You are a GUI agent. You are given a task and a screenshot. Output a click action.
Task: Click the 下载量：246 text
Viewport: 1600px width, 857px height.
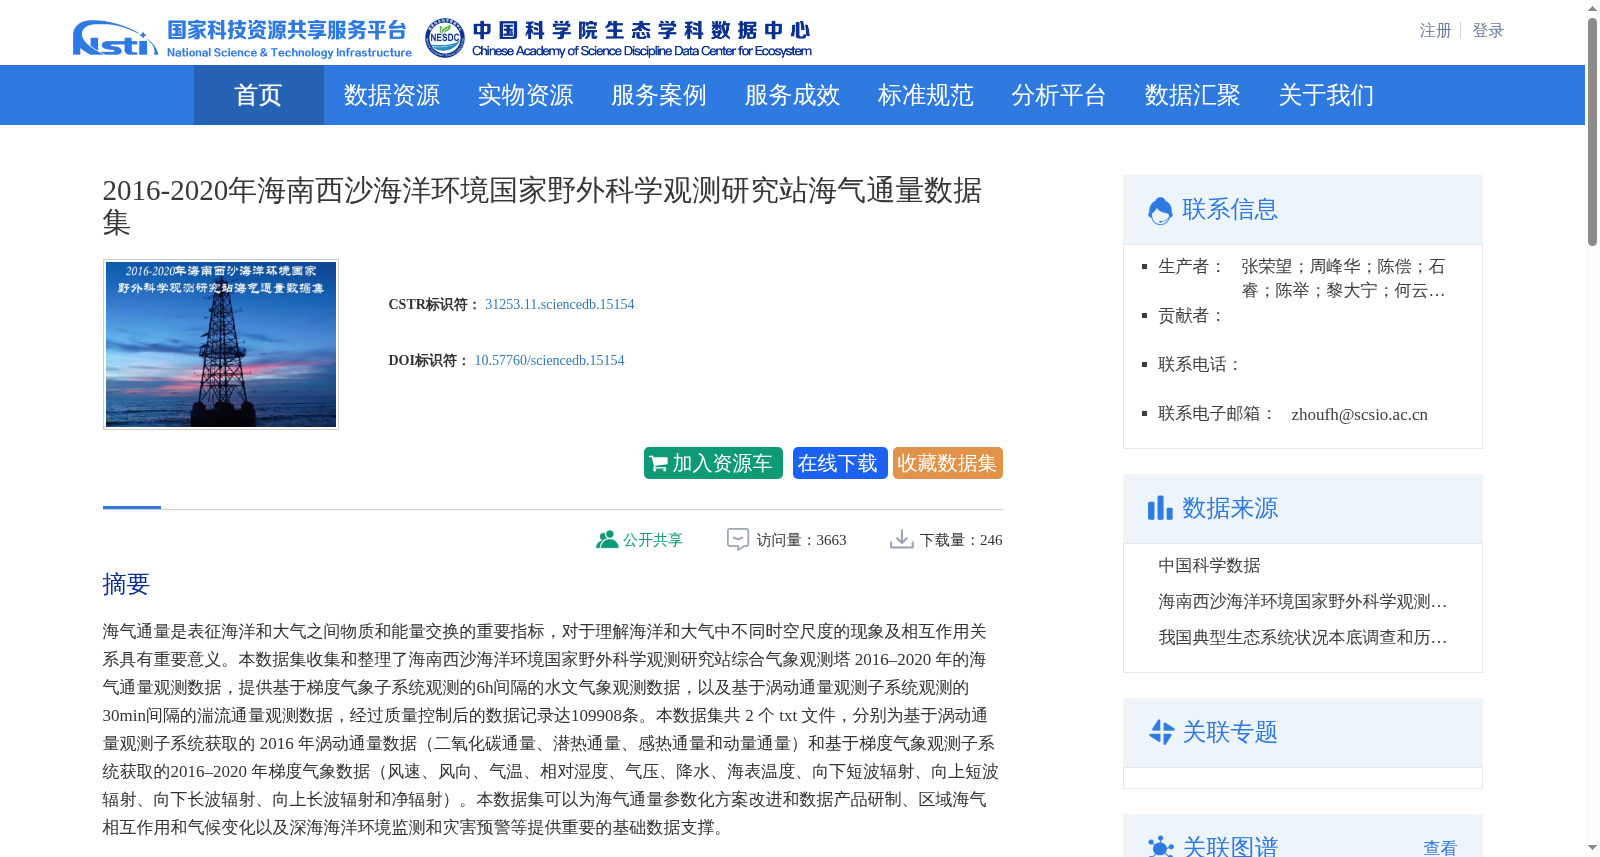pyautogui.click(x=961, y=540)
